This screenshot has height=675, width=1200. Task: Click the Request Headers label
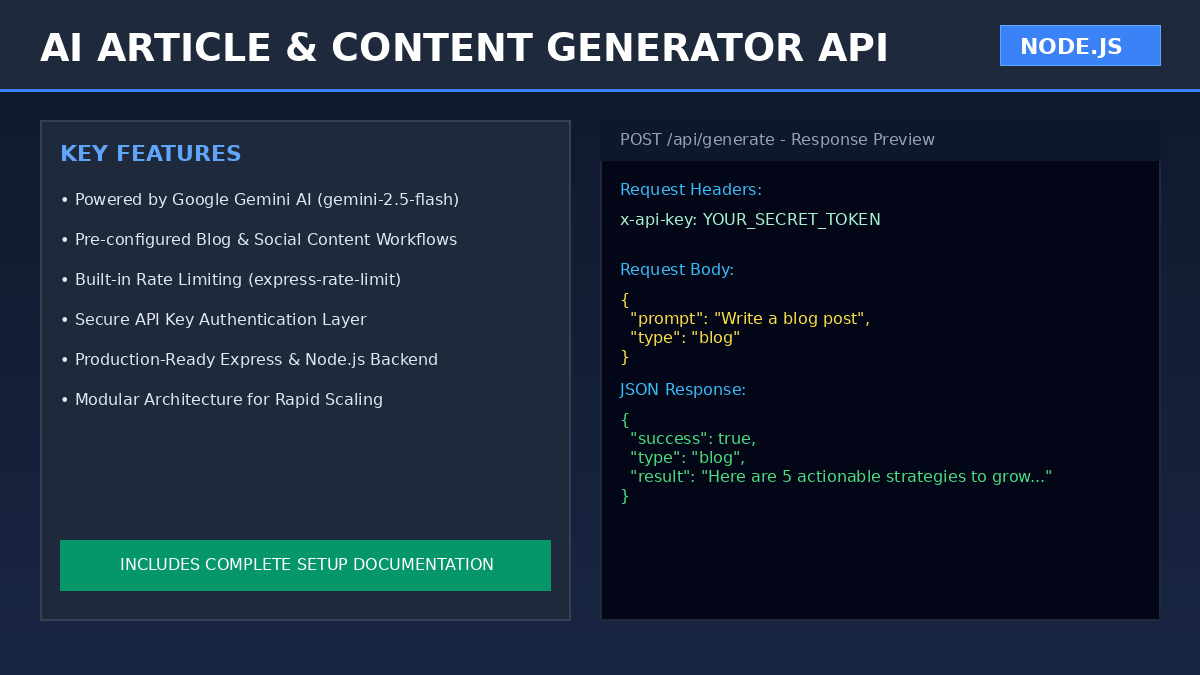tap(691, 190)
